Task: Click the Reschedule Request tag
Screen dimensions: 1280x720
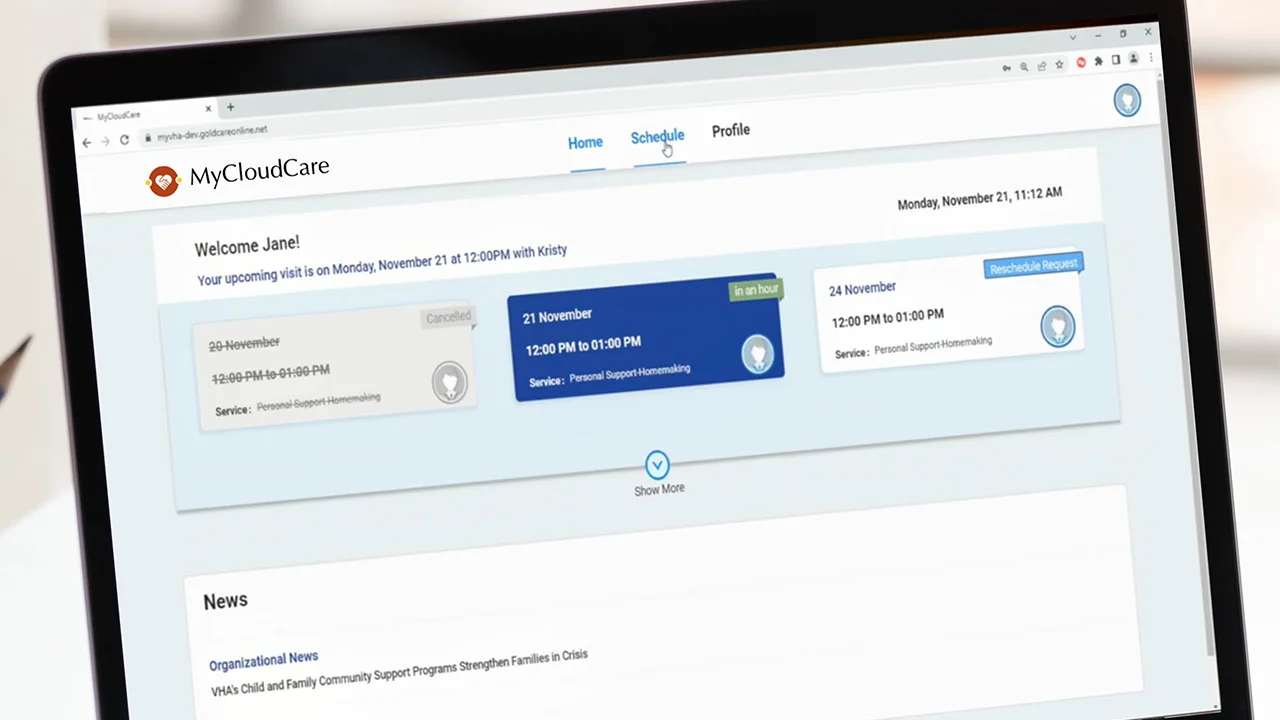Action: 1034,265
